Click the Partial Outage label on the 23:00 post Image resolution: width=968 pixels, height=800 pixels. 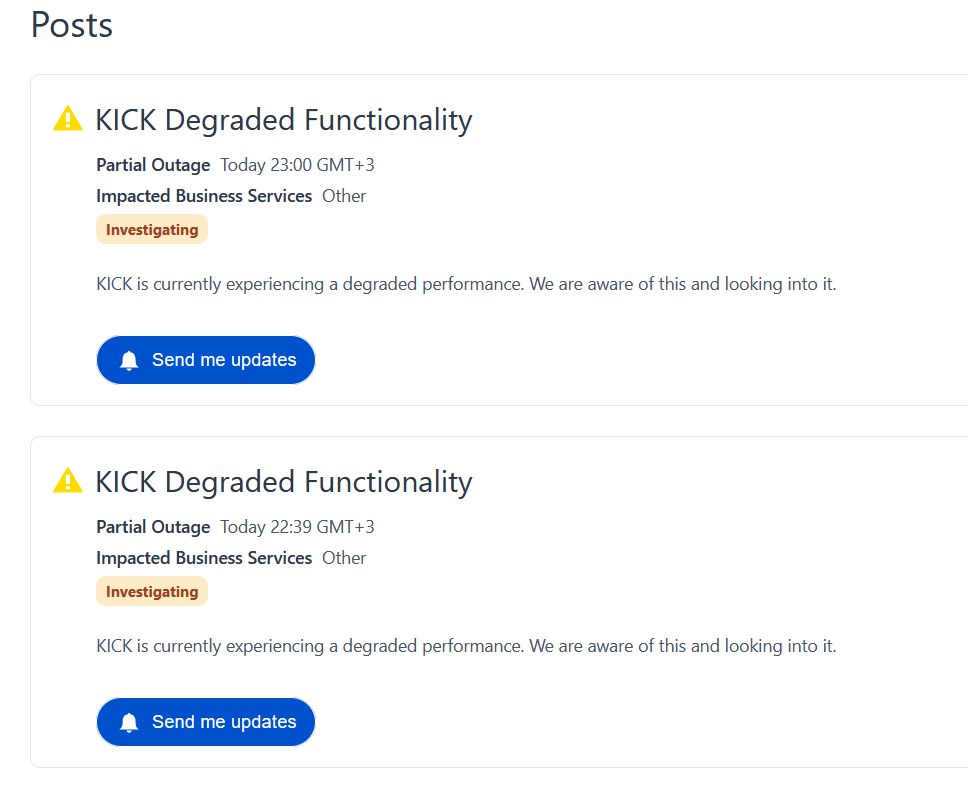(x=153, y=165)
